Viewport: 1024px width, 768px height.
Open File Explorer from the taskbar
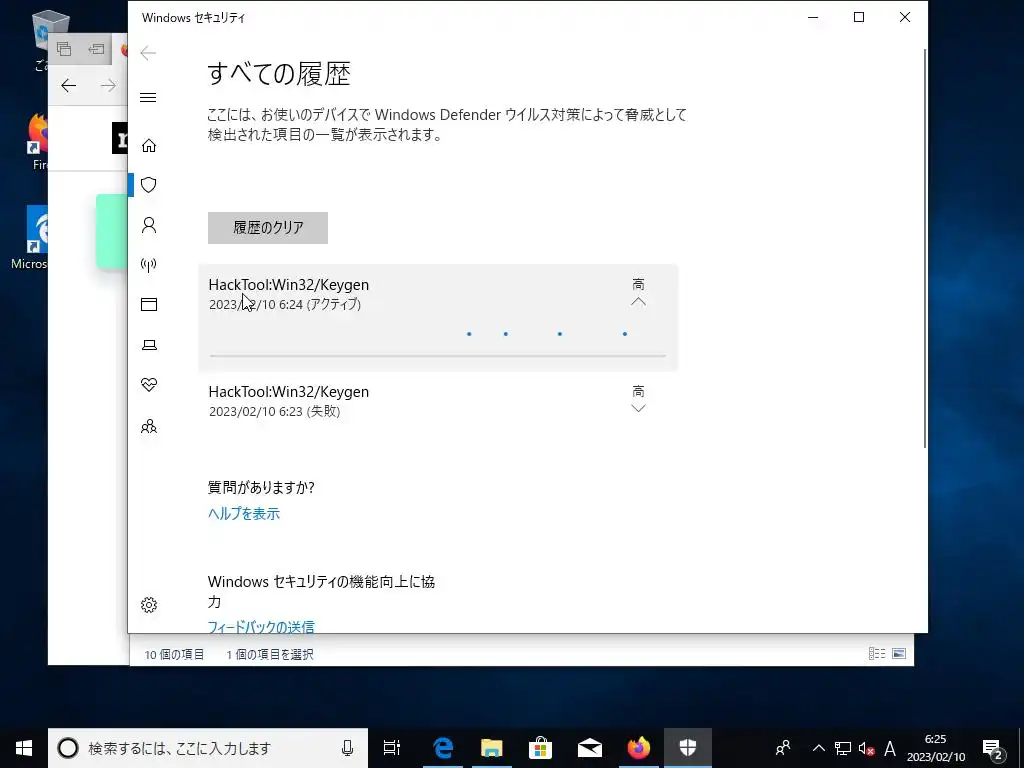click(x=492, y=748)
